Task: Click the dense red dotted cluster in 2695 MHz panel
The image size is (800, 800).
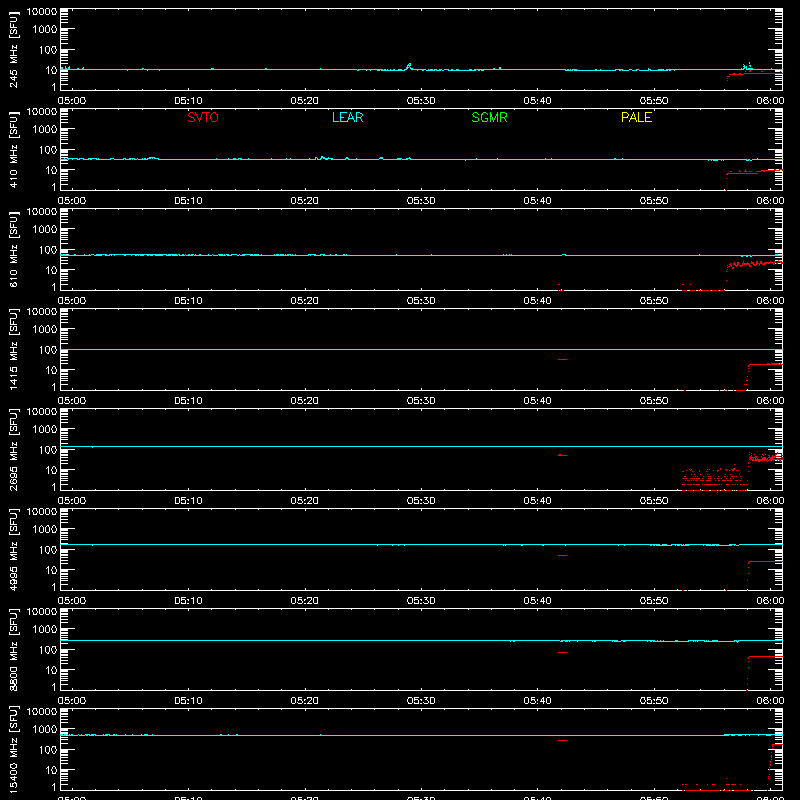Action: pyautogui.click(x=714, y=479)
